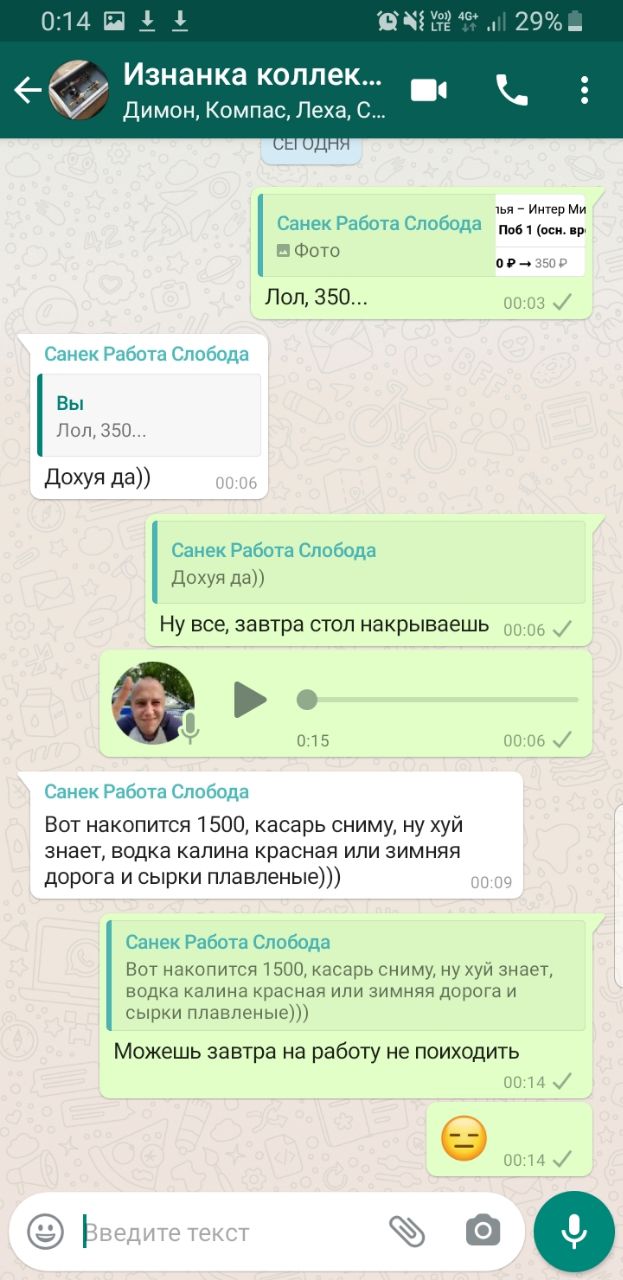Play the 0:15 voice message

click(250, 700)
